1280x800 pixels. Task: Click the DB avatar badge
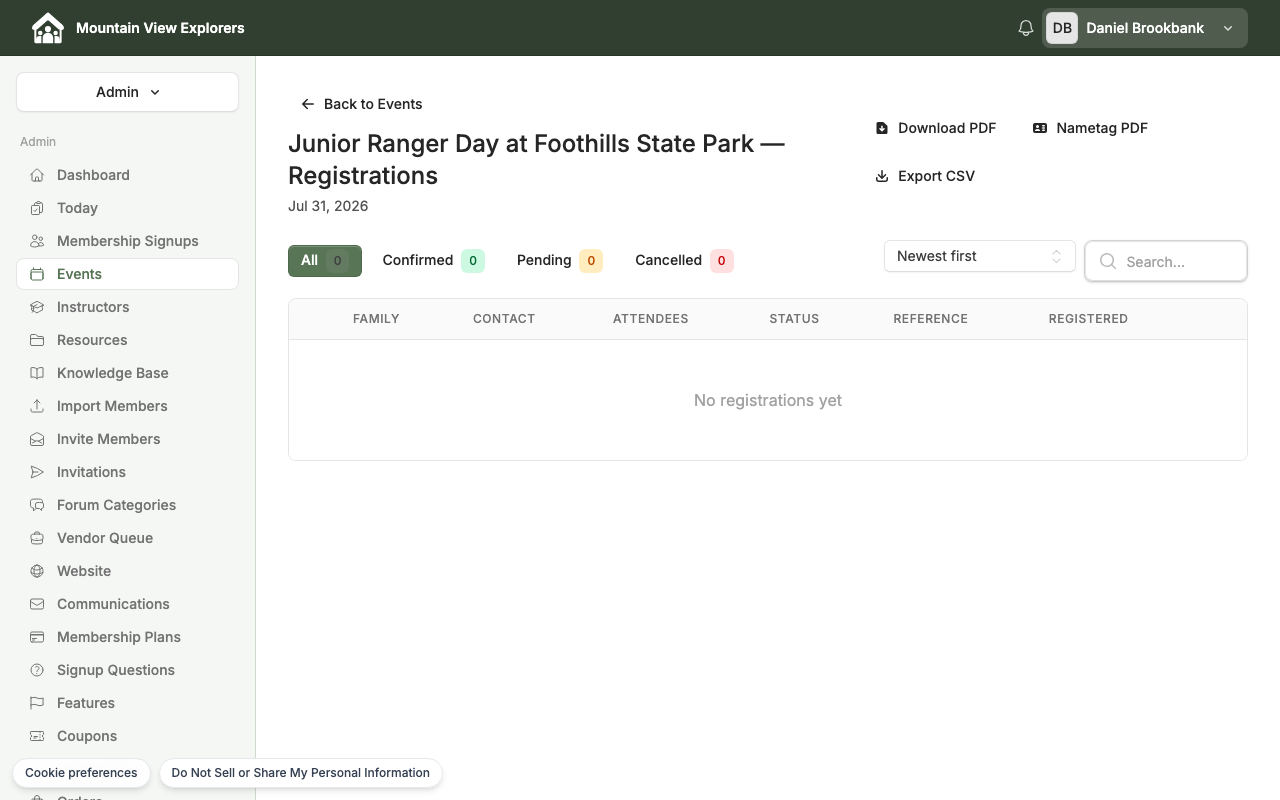1062,28
